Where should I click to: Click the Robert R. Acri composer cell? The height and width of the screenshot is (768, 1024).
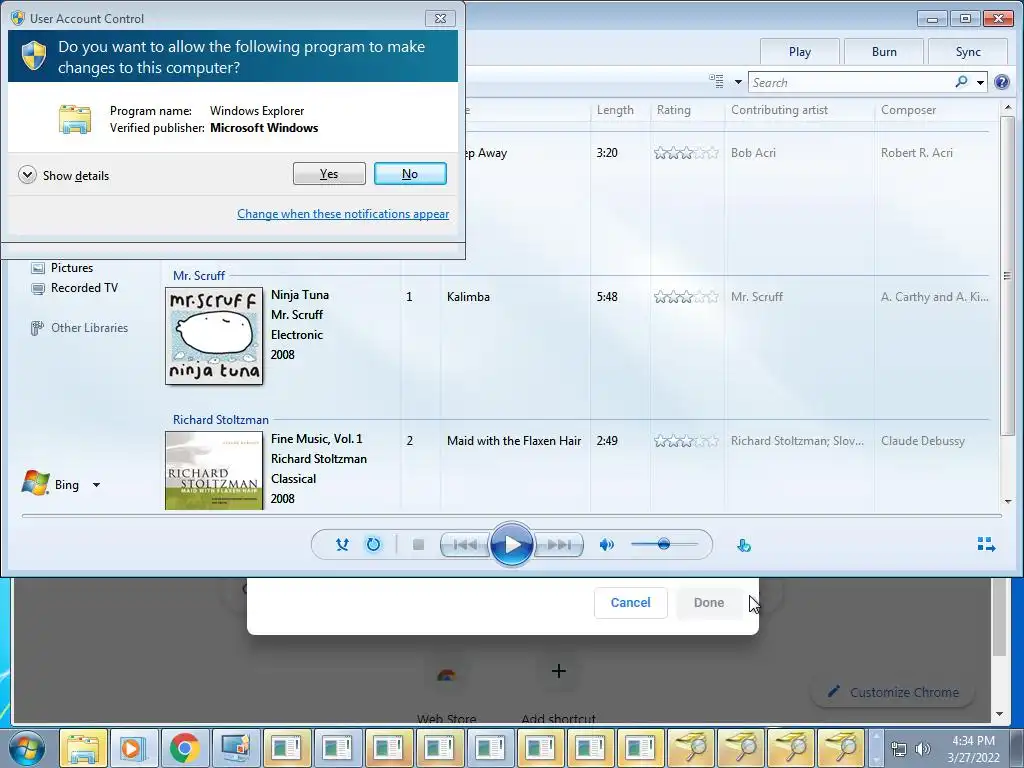pos(916,153)
